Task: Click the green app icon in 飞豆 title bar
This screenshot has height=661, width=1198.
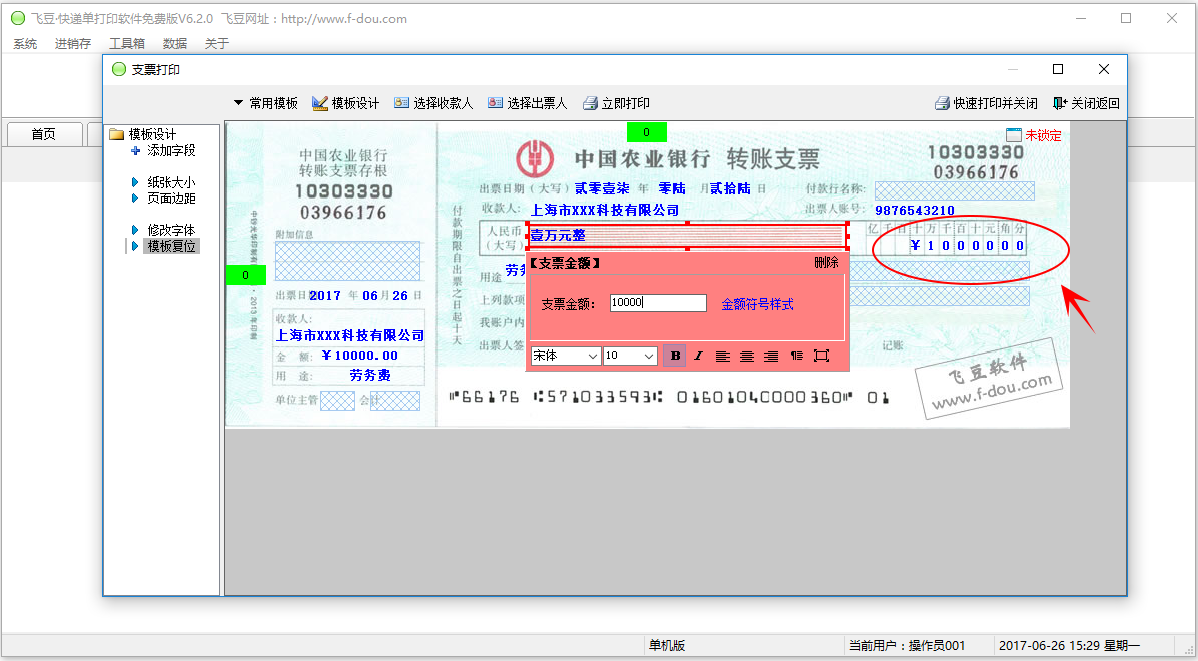Action: point(18,18)
